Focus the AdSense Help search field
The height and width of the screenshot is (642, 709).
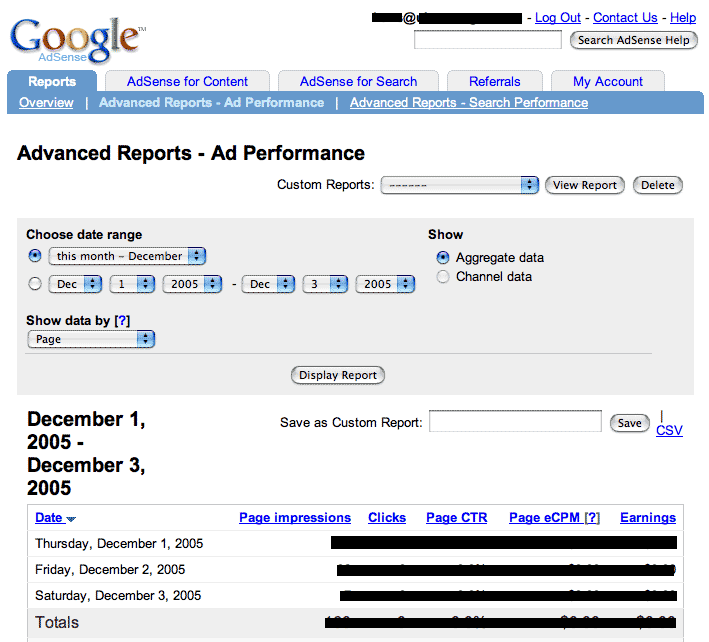click(487, 40)
